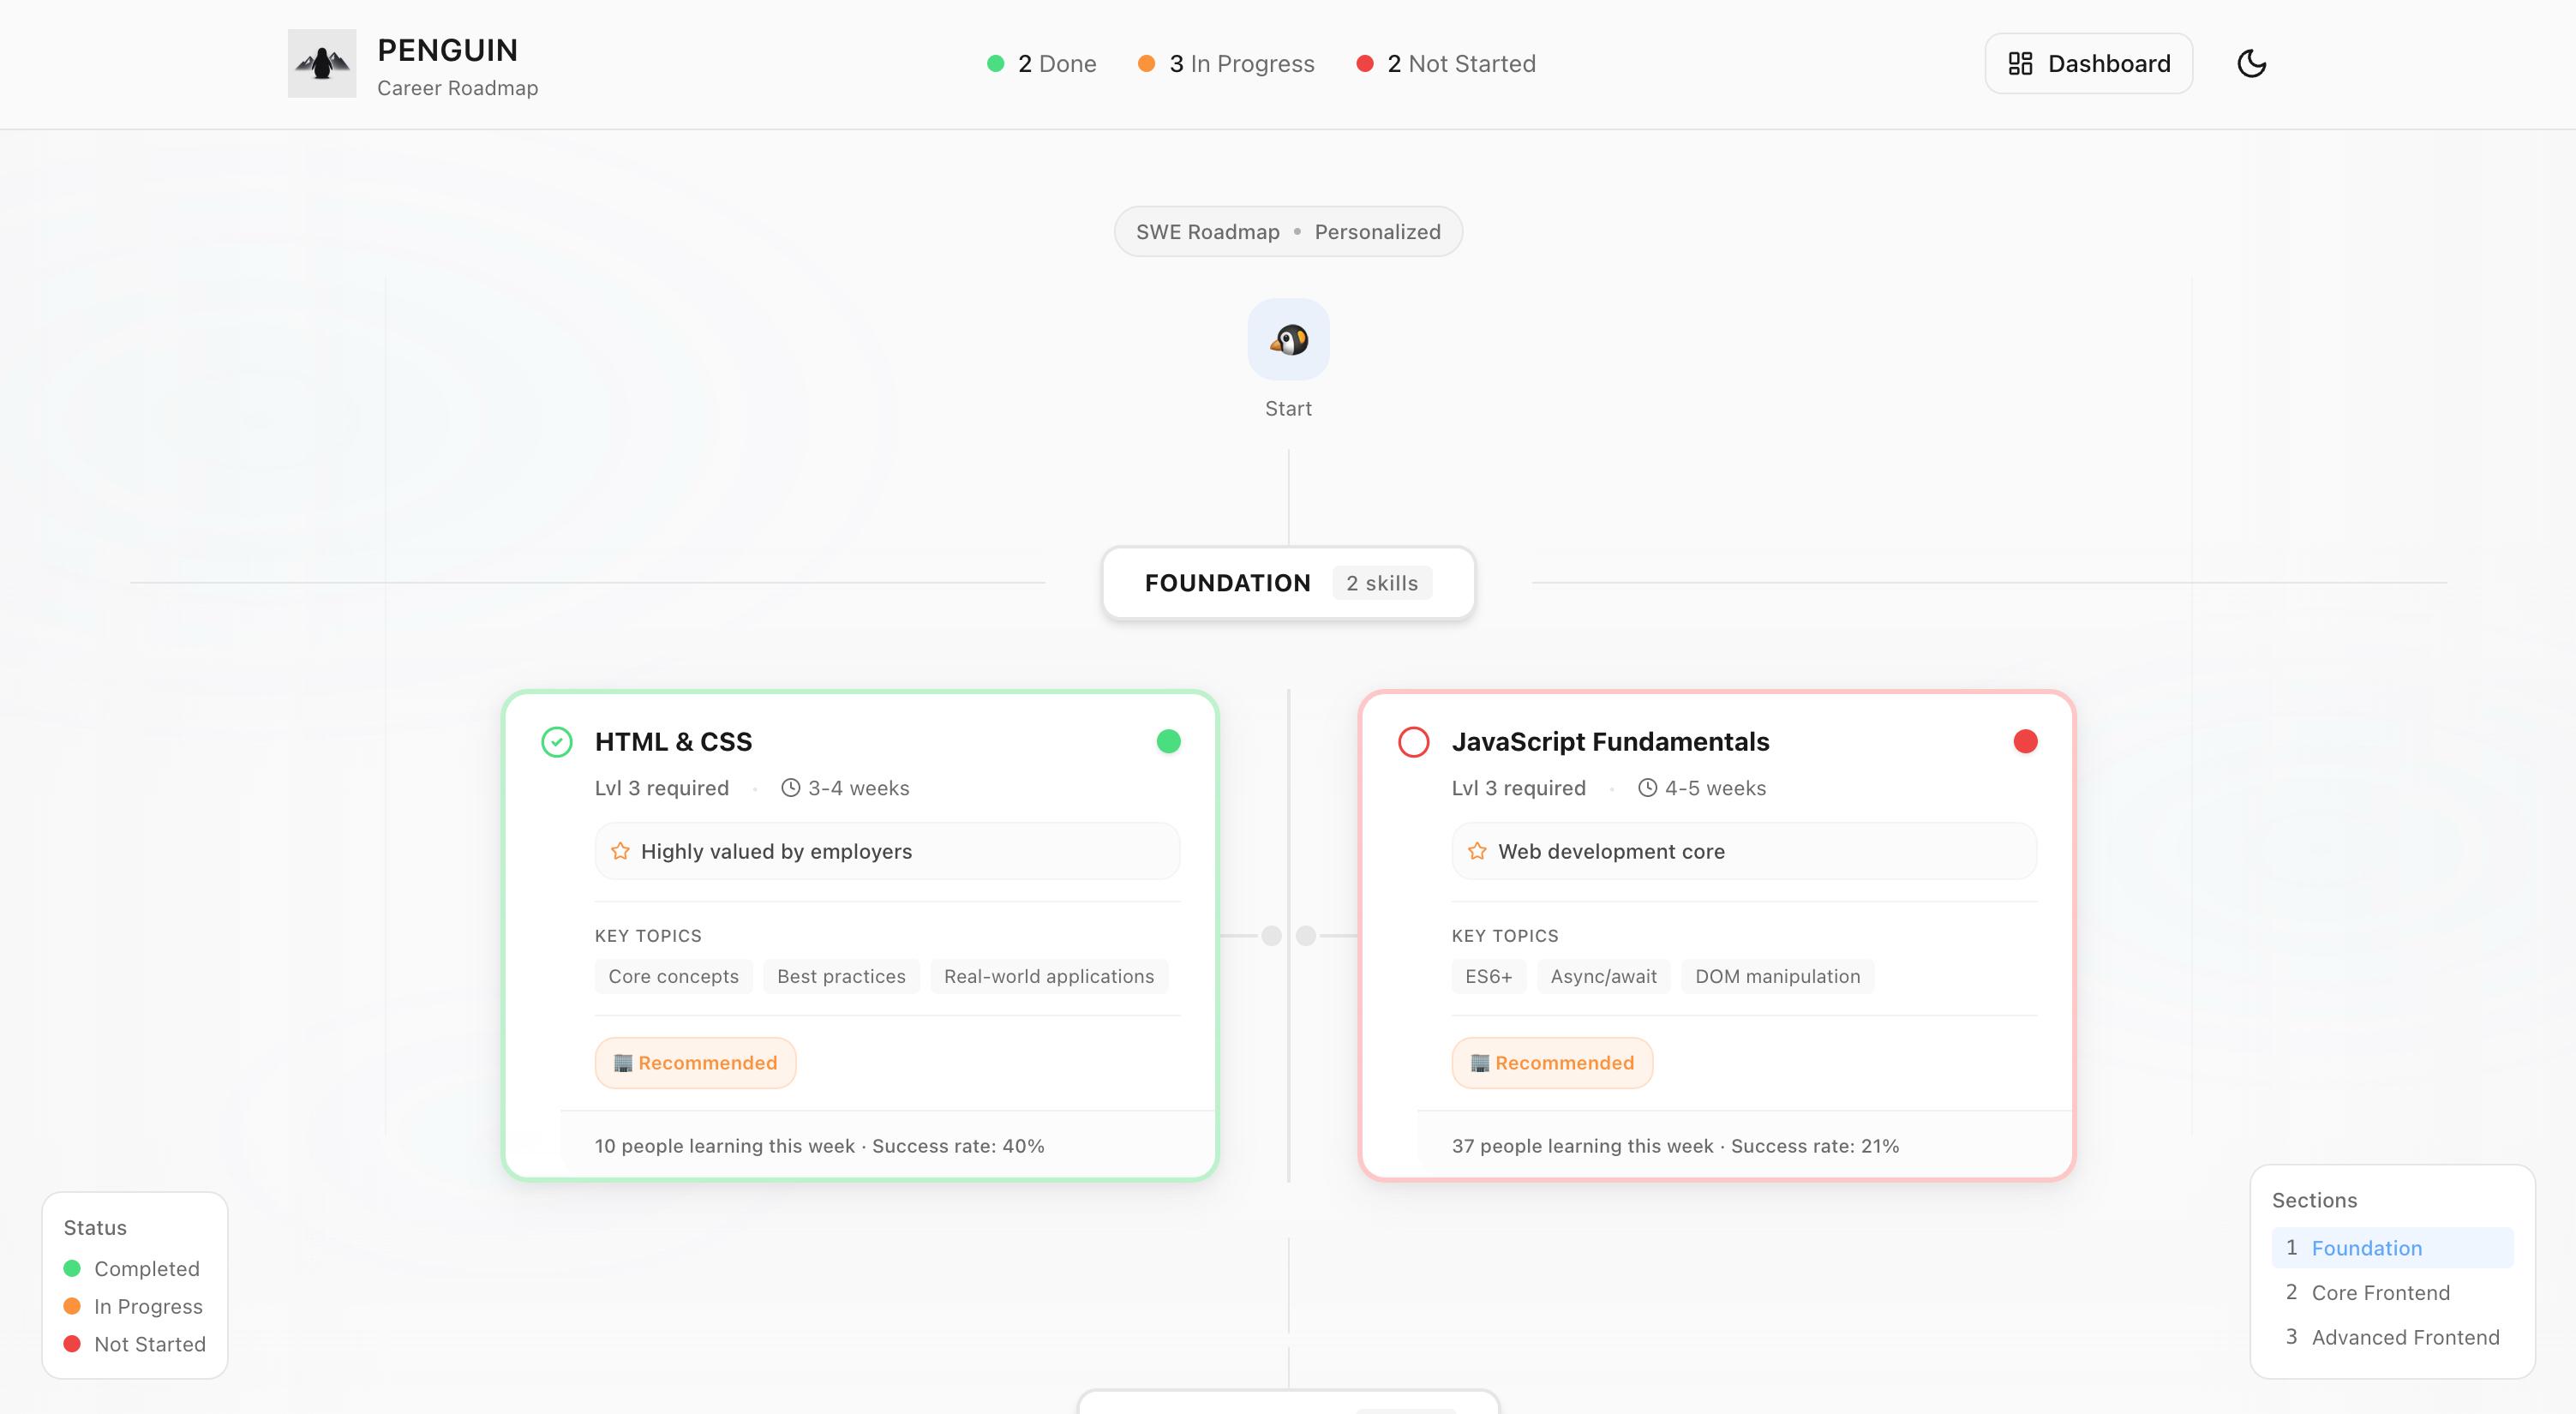Image resolution: width=2576 pixels, height=1414 pixels.
Task: Click Recommended badge on HTML & CSS card
Action: (x=695, y=1063)
